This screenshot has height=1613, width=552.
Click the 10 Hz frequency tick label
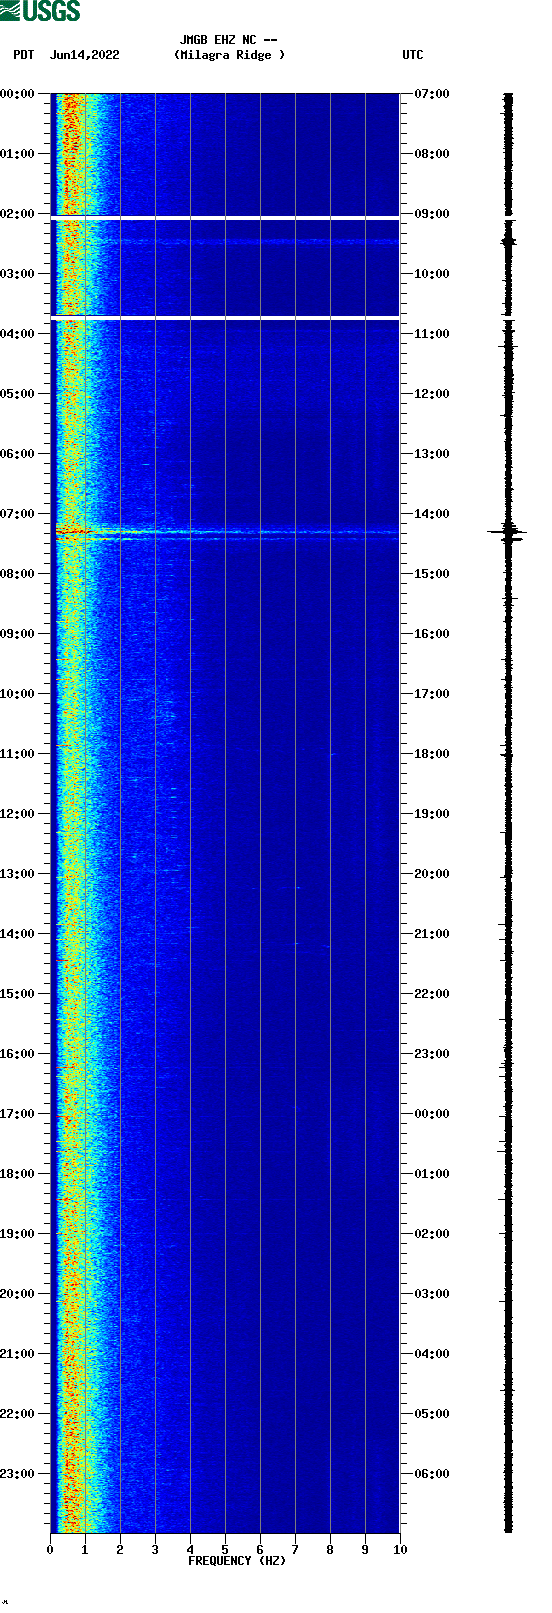point(400,1550)
